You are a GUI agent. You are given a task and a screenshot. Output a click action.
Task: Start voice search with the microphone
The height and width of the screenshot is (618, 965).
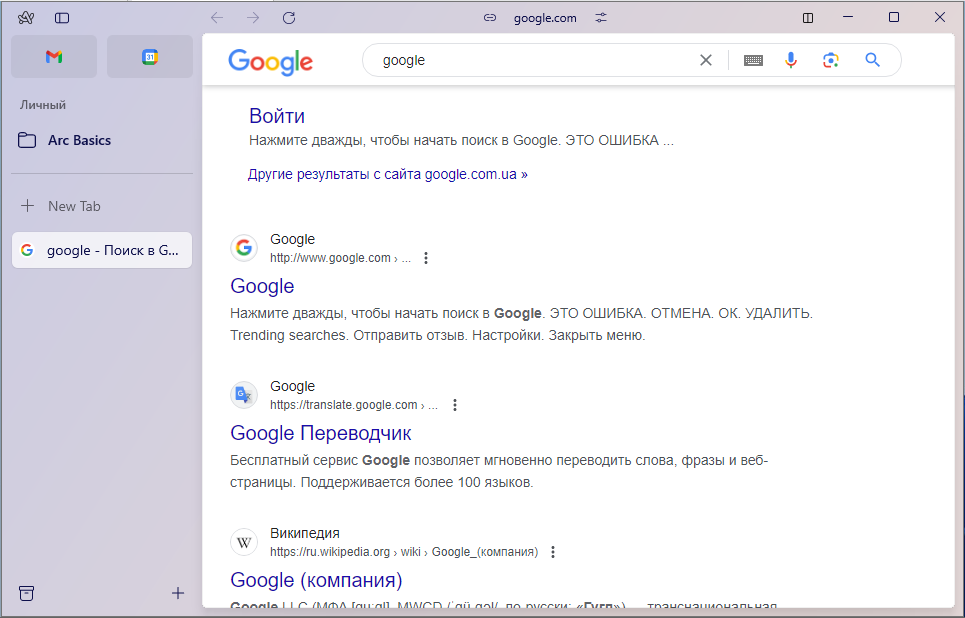[x=791, y=60]
